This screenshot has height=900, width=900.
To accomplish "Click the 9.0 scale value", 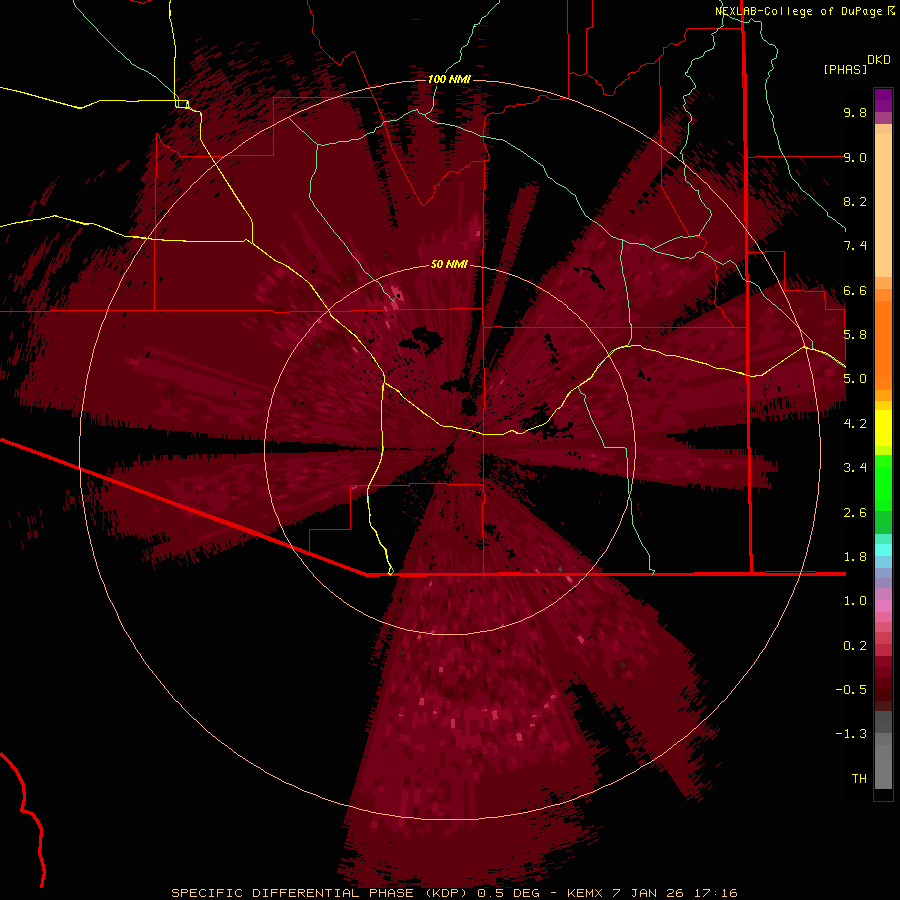I will click(x=855, y=157).
